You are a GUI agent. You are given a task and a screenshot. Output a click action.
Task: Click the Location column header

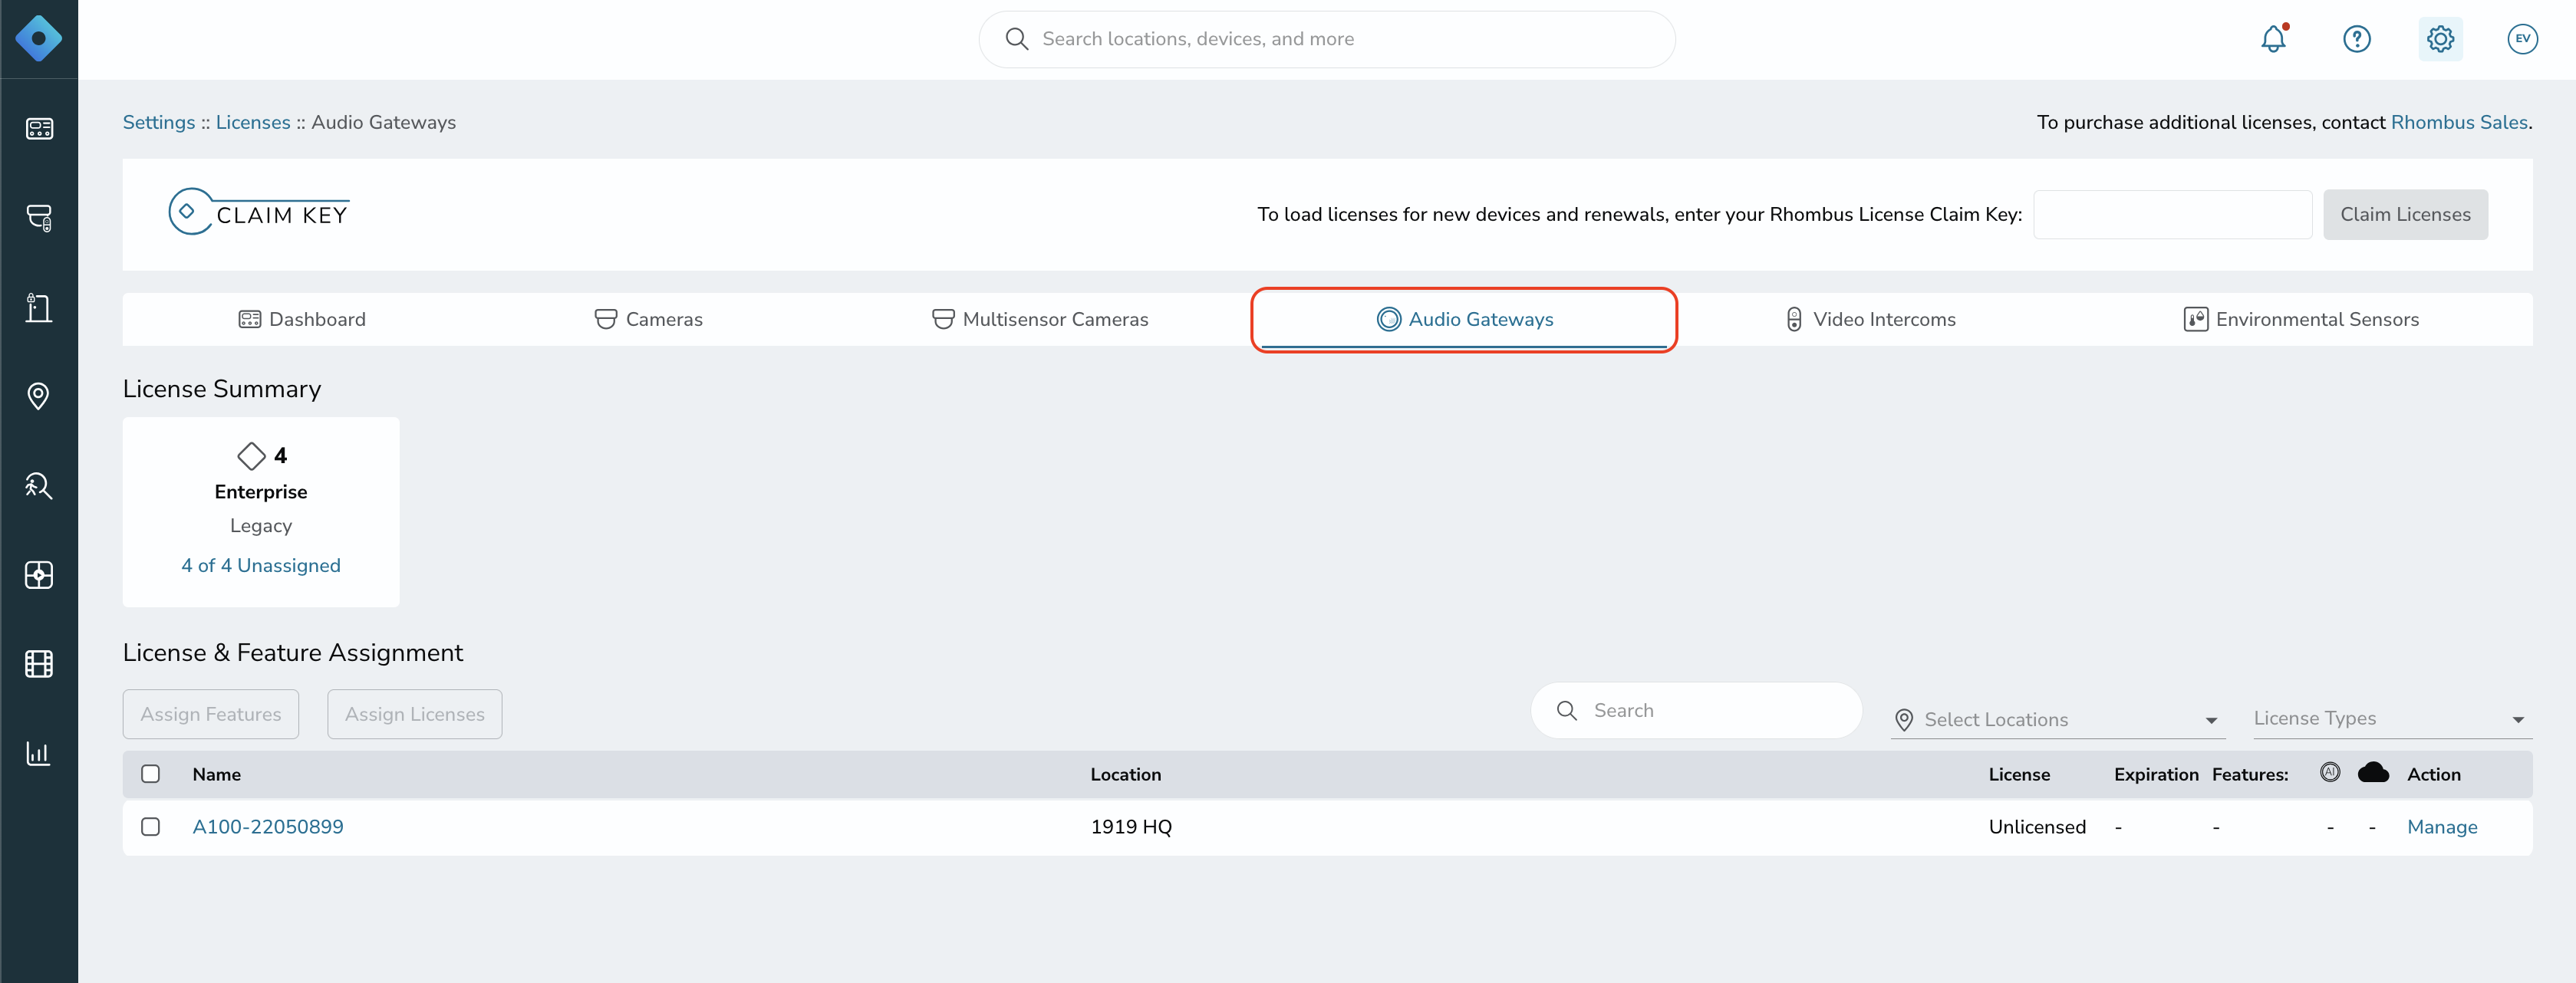1126,775
